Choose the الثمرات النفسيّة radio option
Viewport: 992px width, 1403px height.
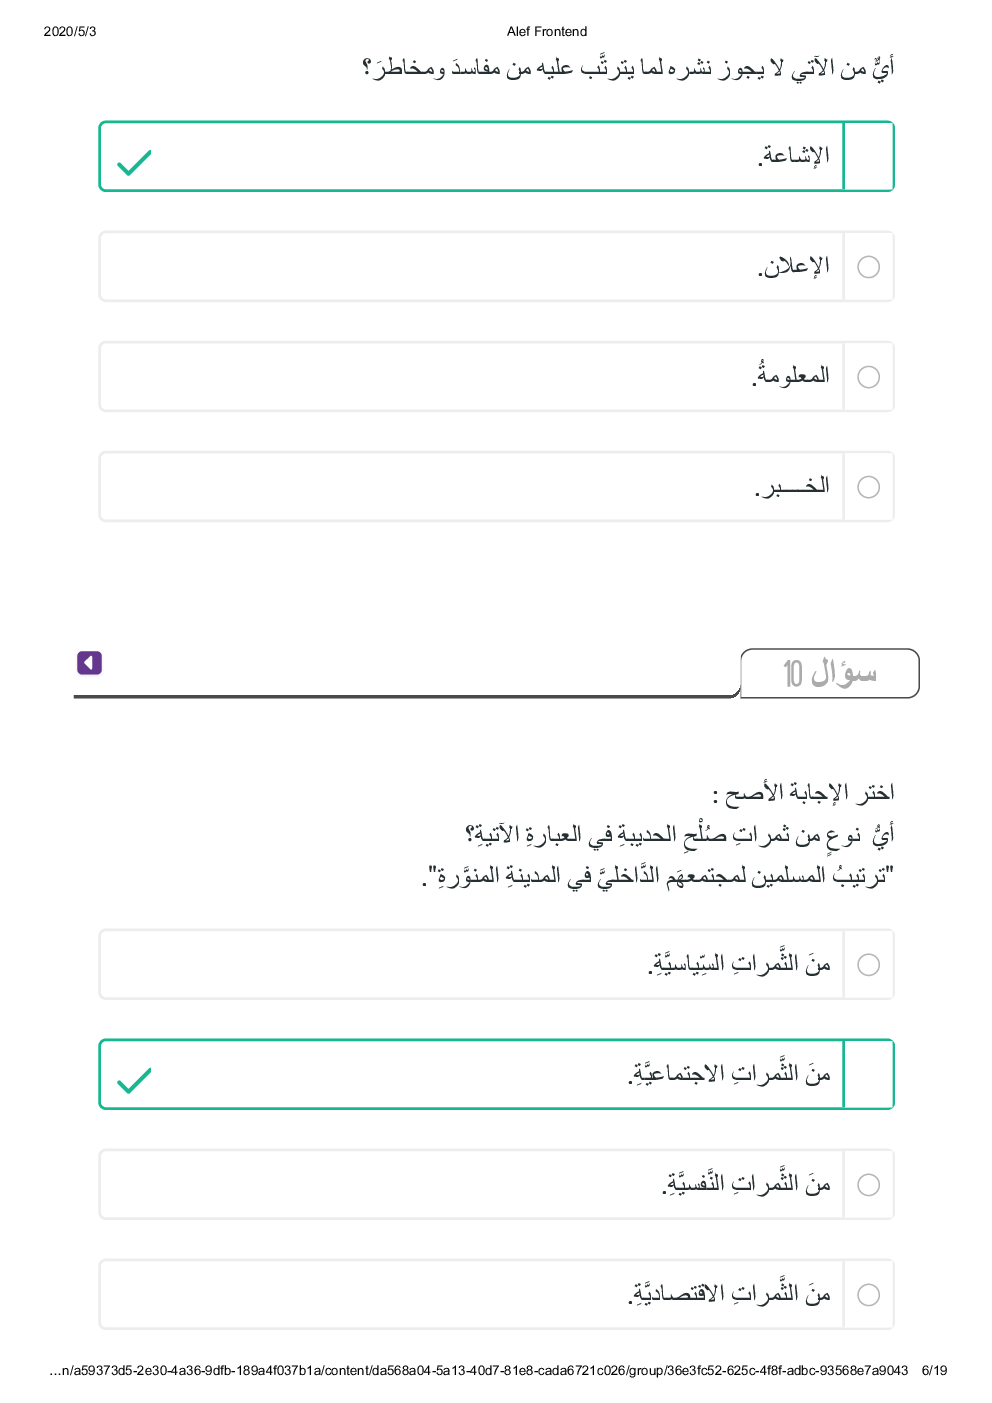[x=869, y=1185]
